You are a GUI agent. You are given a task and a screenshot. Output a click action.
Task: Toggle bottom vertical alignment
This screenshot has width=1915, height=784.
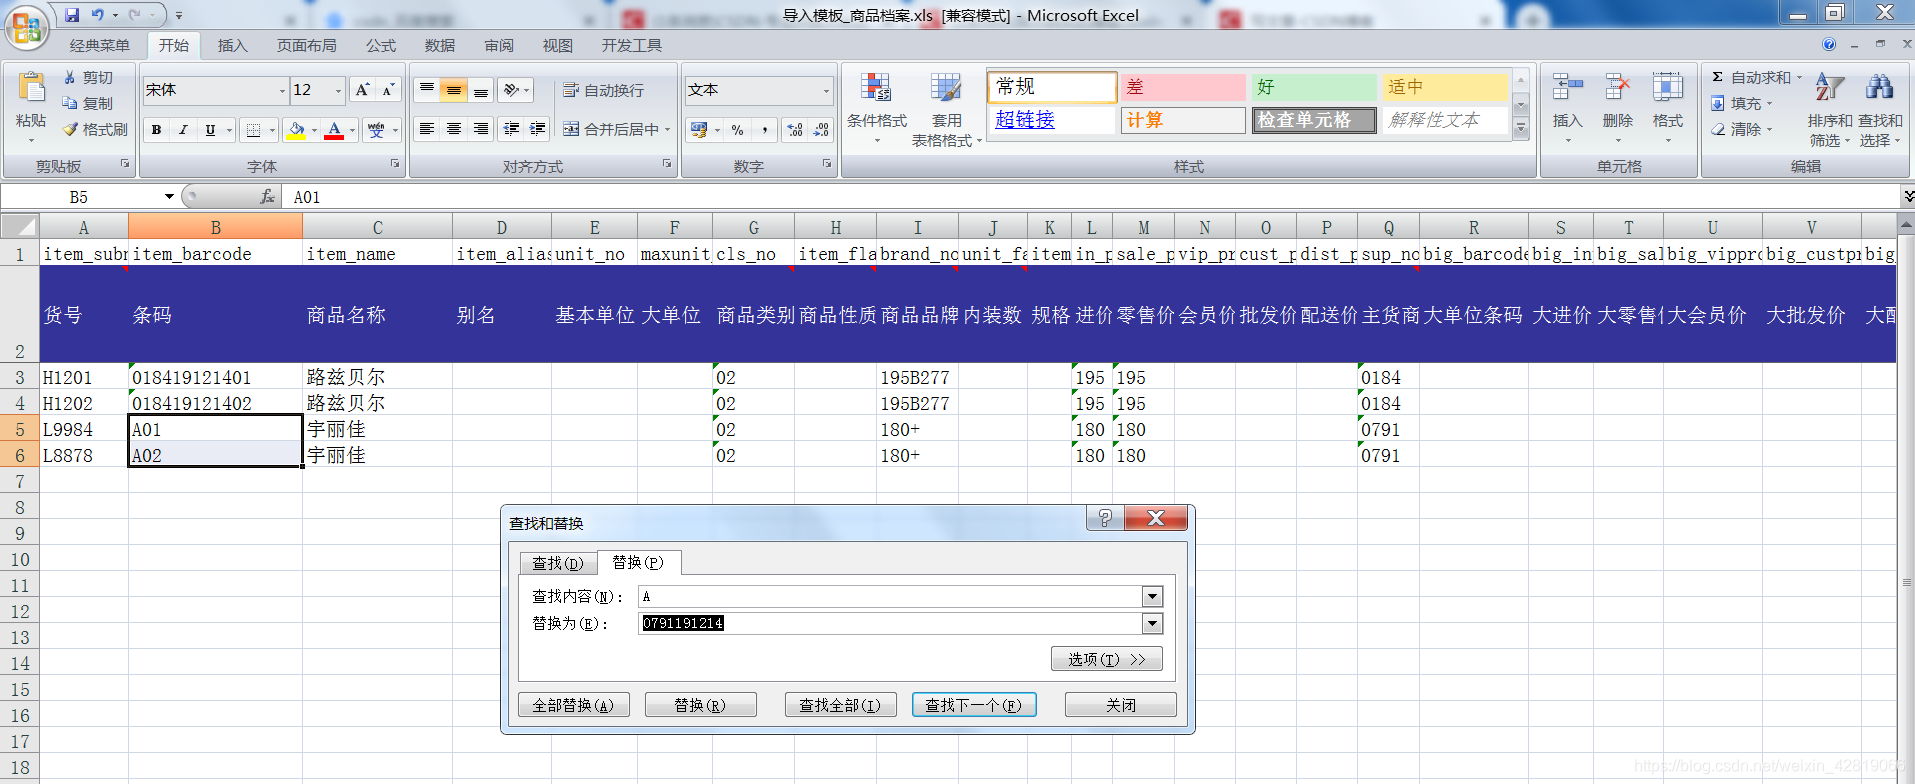click(481, 90)
